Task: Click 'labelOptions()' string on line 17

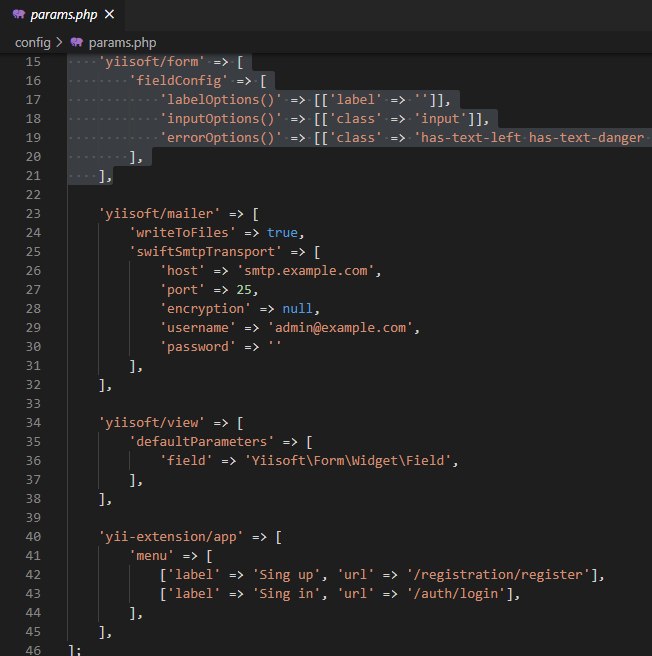Action: coord(221,100)
